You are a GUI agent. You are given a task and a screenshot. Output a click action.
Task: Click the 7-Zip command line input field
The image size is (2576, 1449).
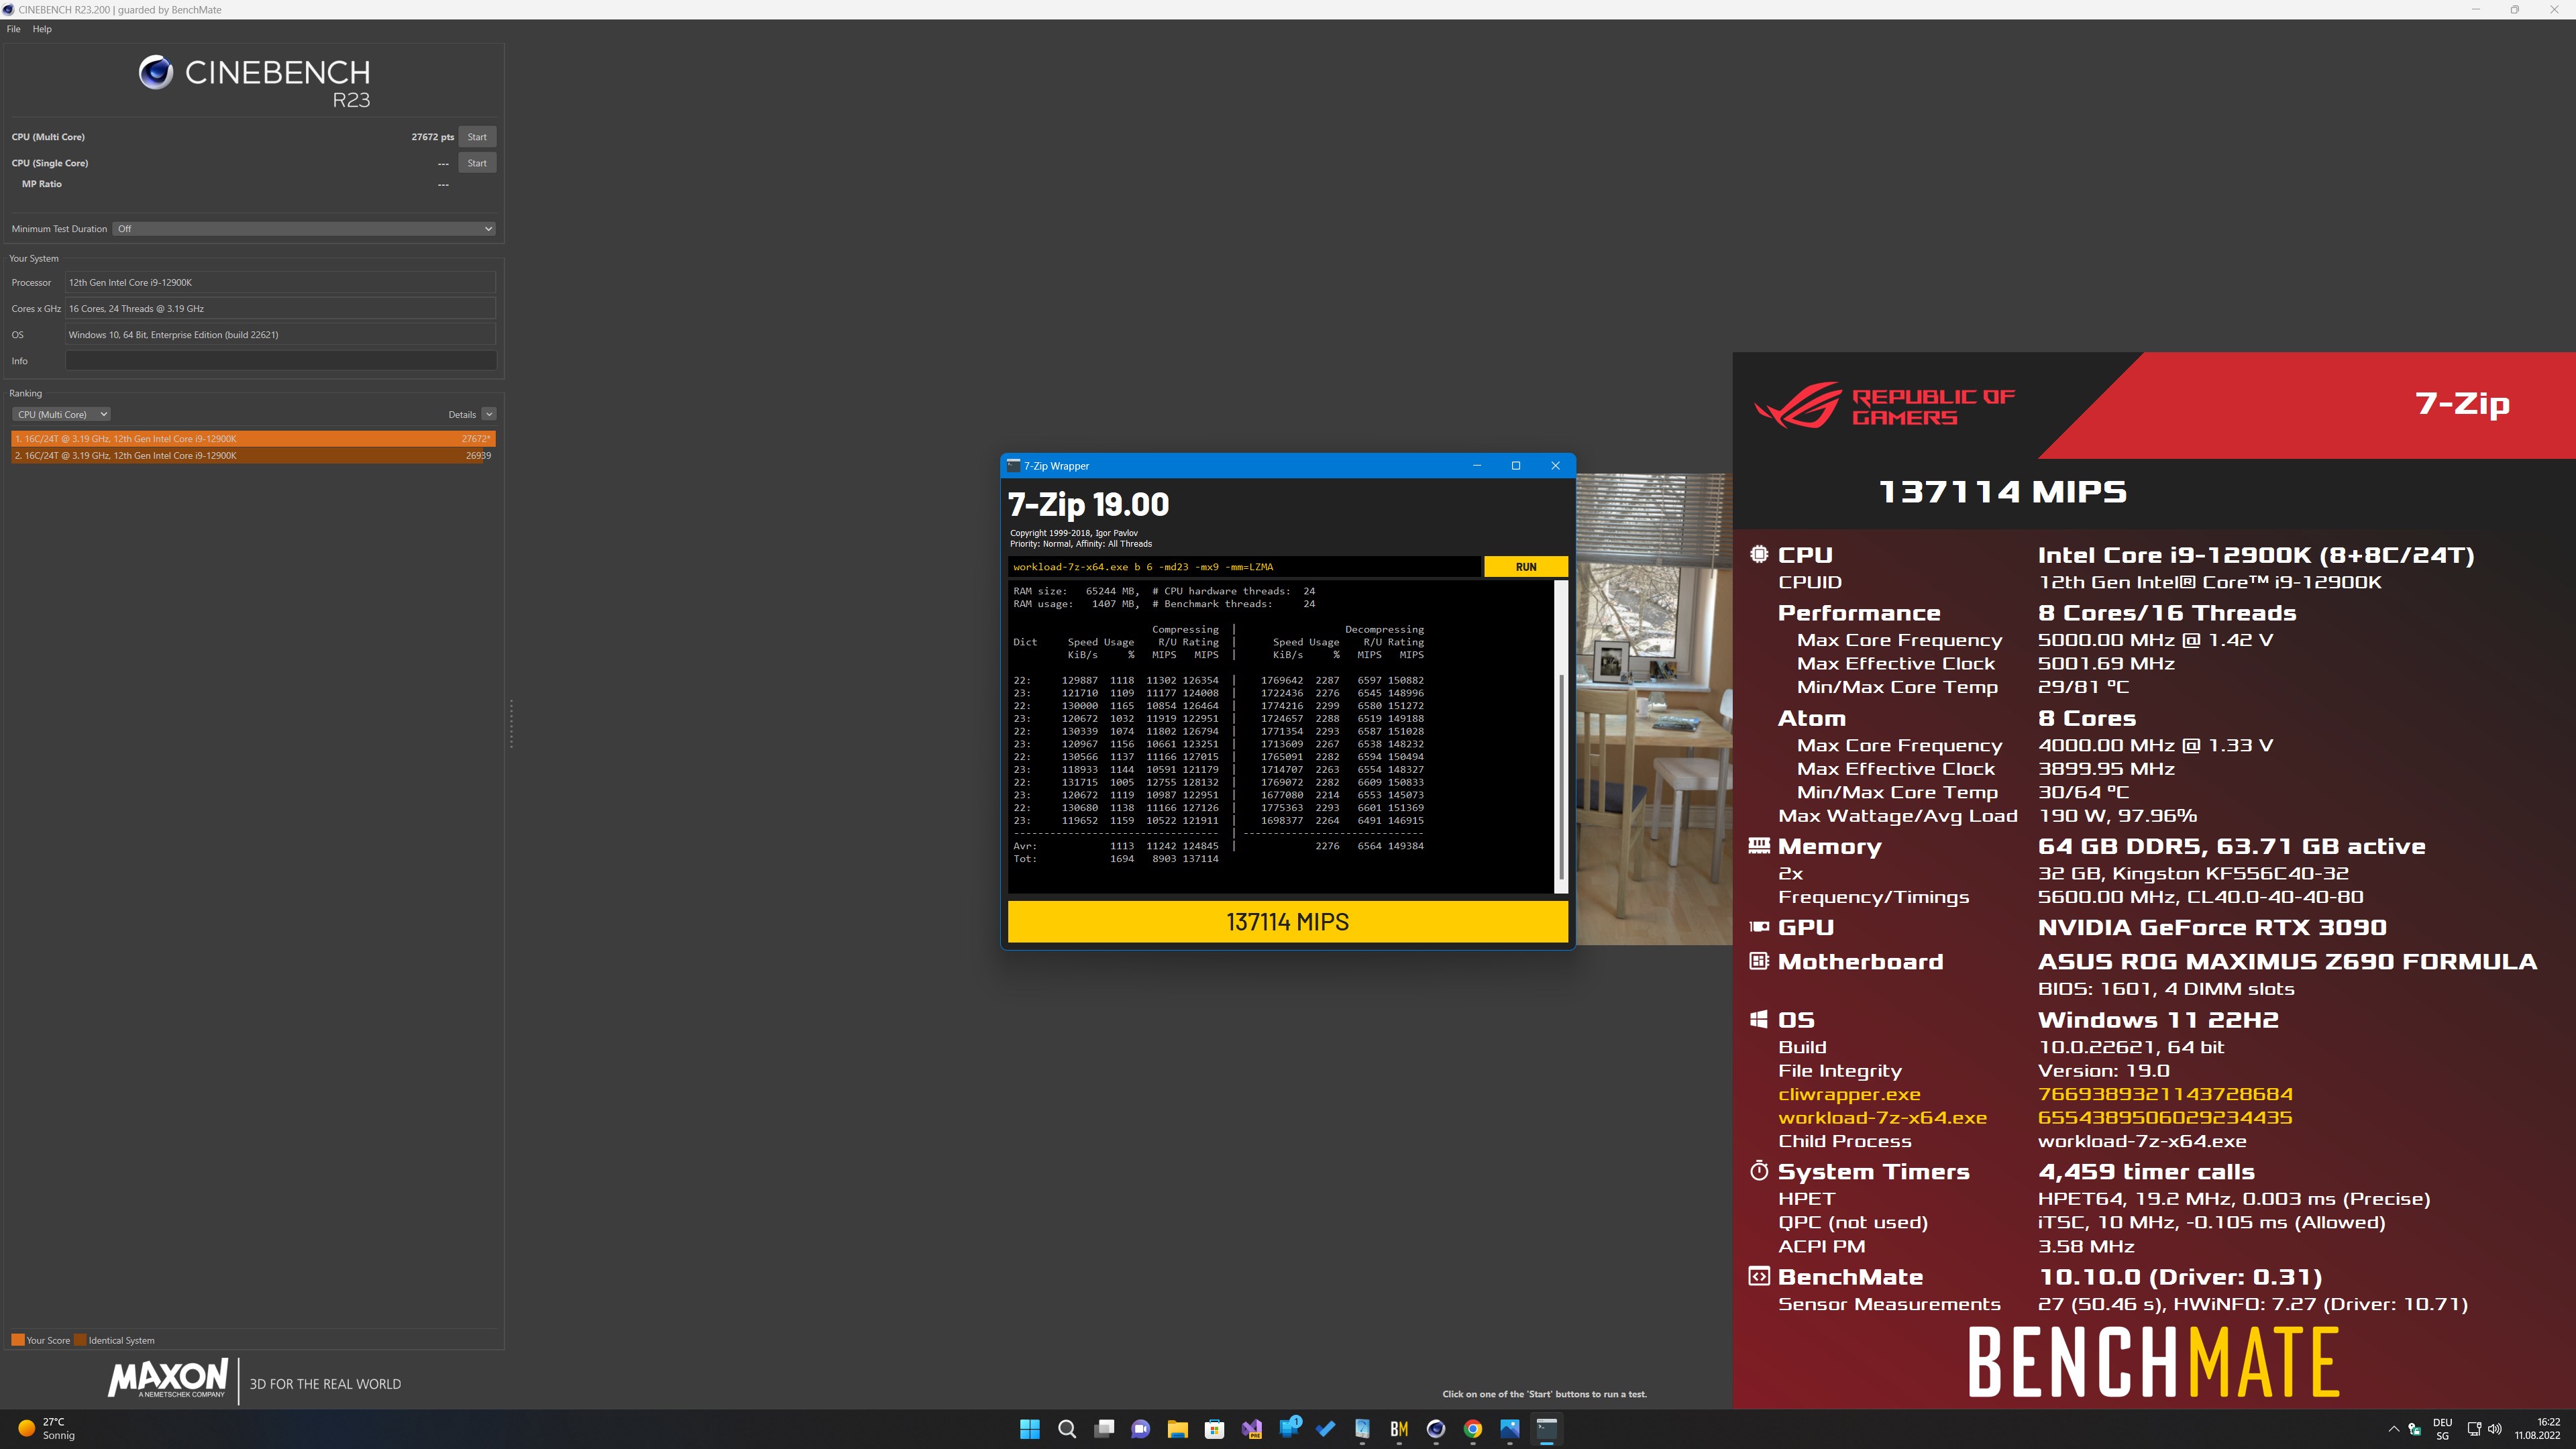(1244, 567)
